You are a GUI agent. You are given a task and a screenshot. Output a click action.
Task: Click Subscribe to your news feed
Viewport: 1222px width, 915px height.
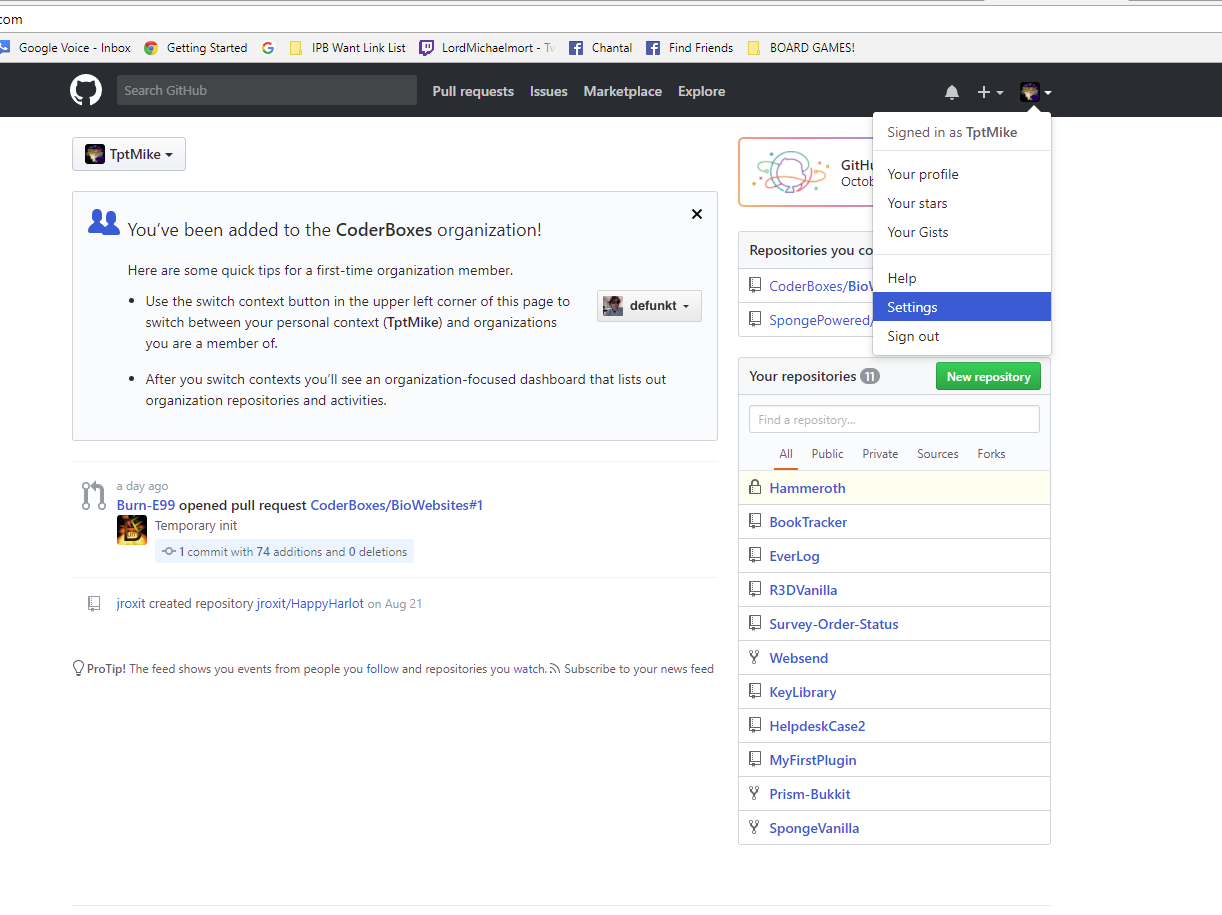[x=639, y=669]
